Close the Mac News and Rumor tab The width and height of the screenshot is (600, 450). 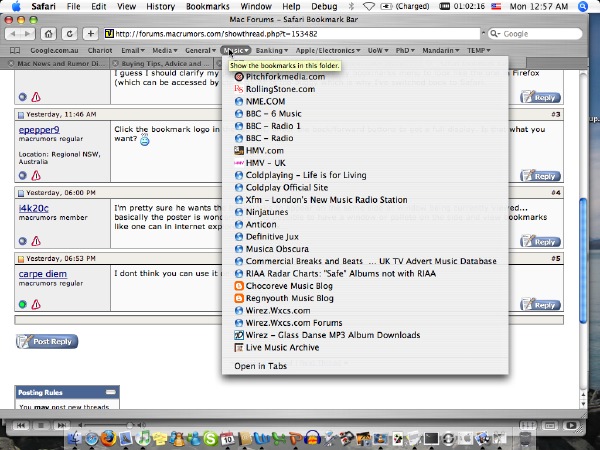(x=11, y=63)
